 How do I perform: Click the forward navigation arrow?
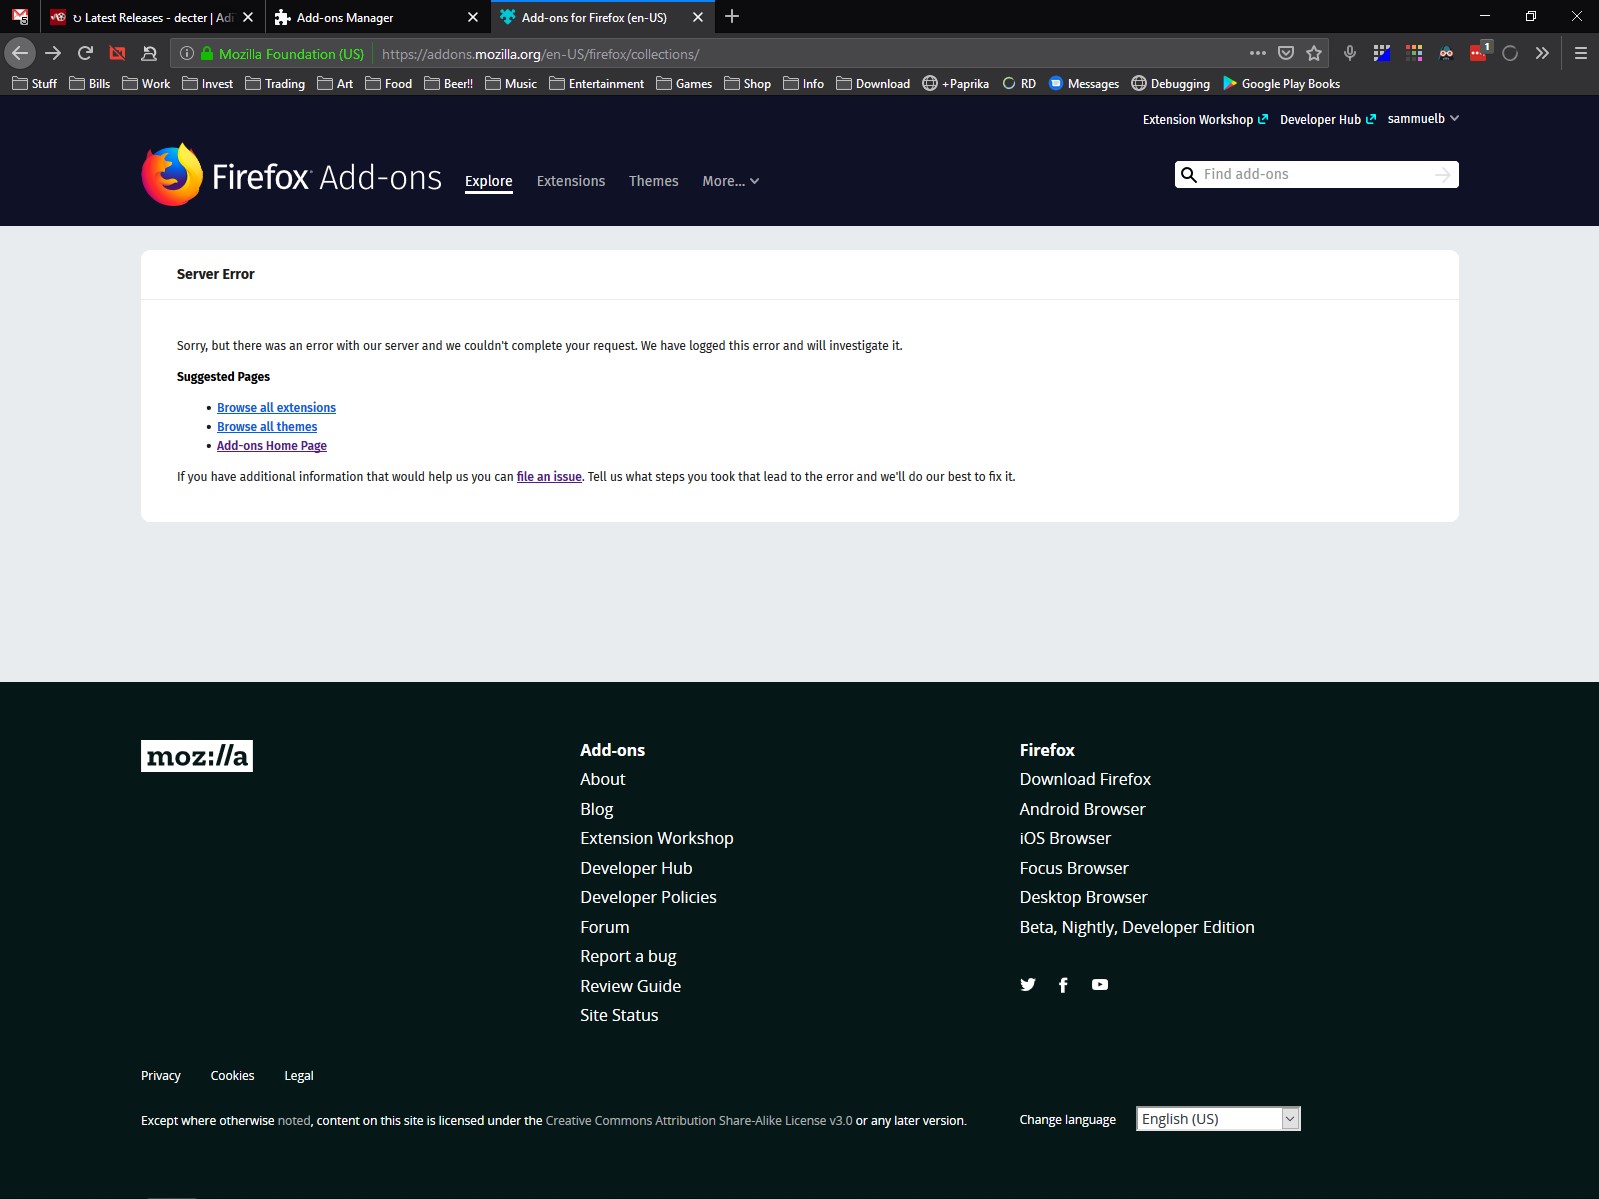pyautogui.click(x=53, y=53)
